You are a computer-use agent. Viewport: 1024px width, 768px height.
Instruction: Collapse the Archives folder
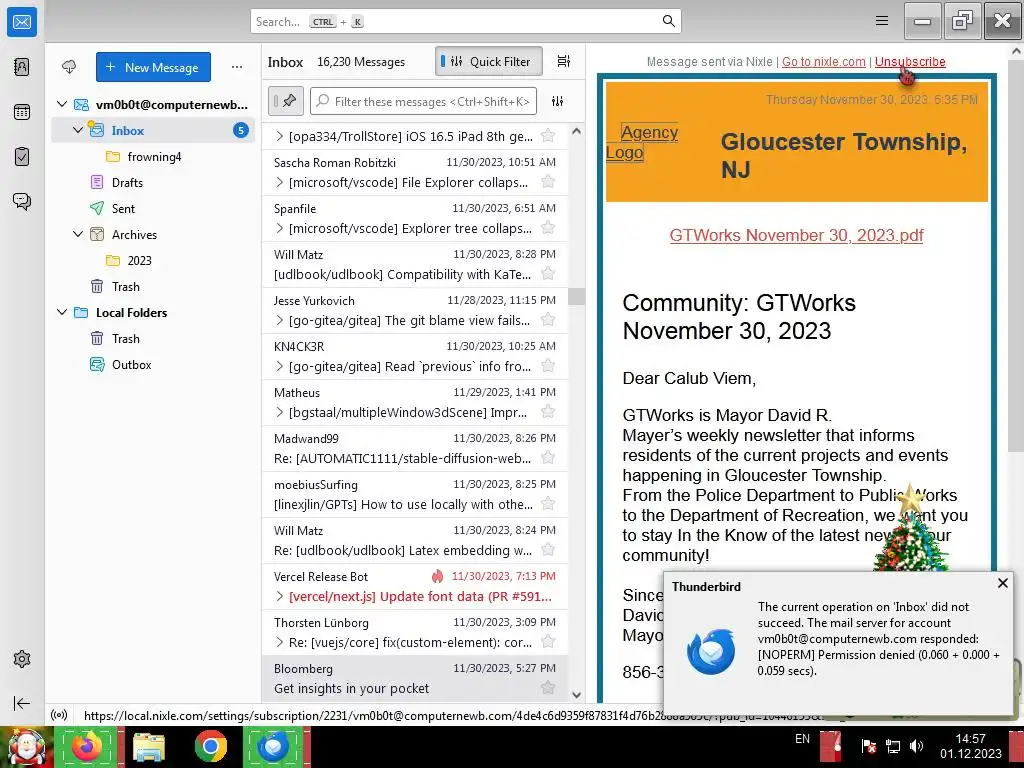click(78, 234)
